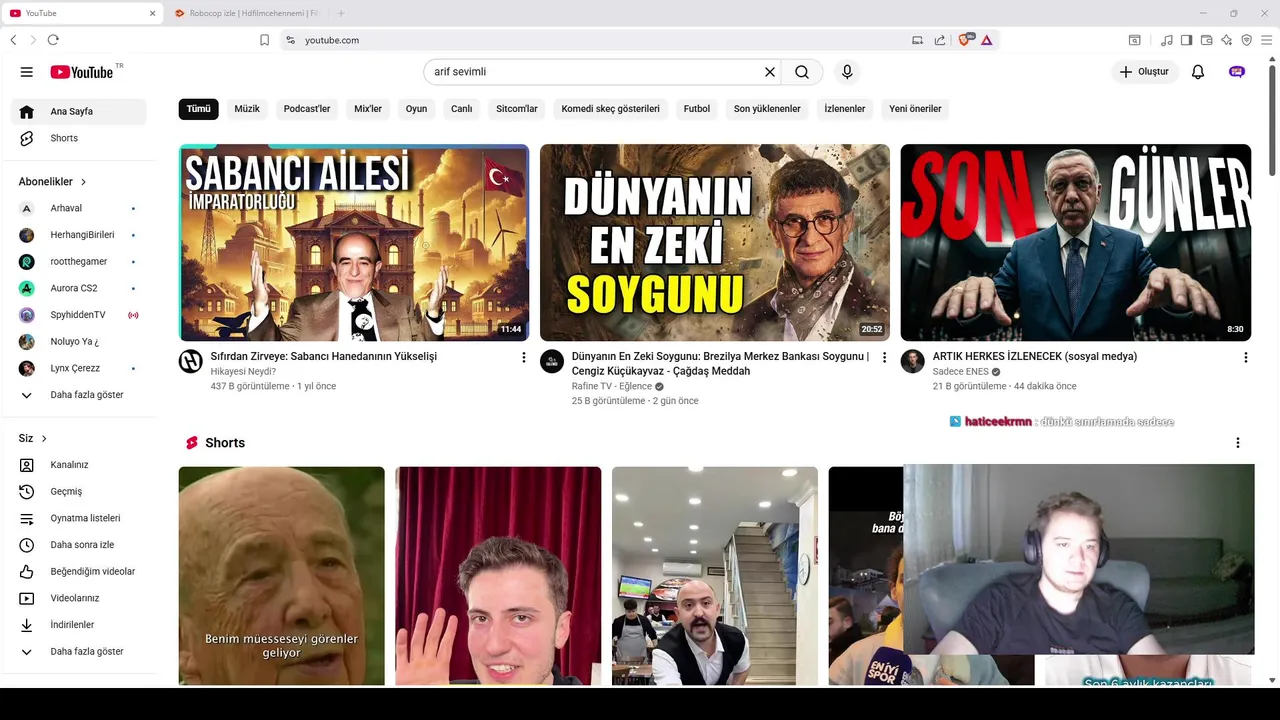This screenshot has height=720, width=1280.
Task: Select the Yeni öneriler filter chip
Action: tap(915, 109)
